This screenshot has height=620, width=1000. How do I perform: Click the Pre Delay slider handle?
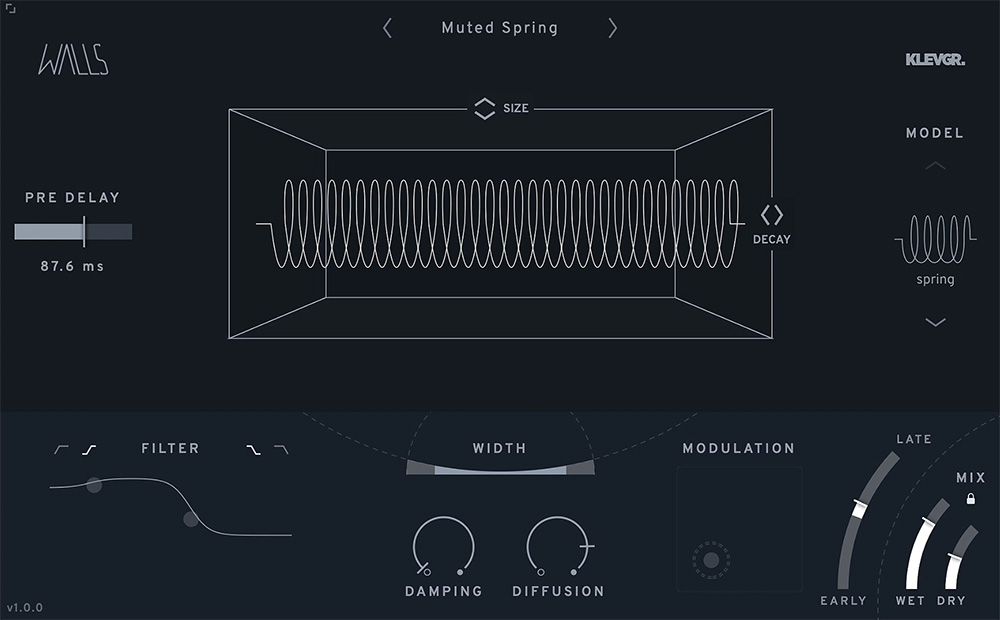pyautogui.click(x=83, y=231)
